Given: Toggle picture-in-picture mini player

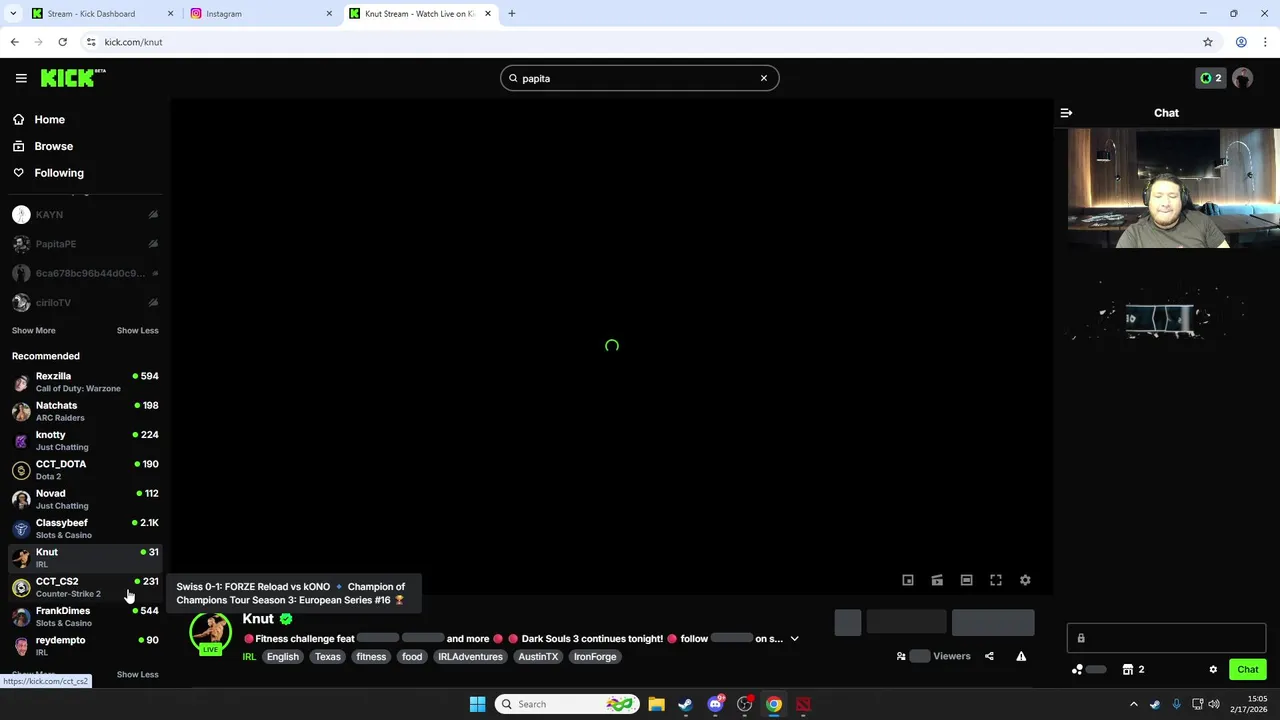Looking at the screenshot, I should coord(908,580).
